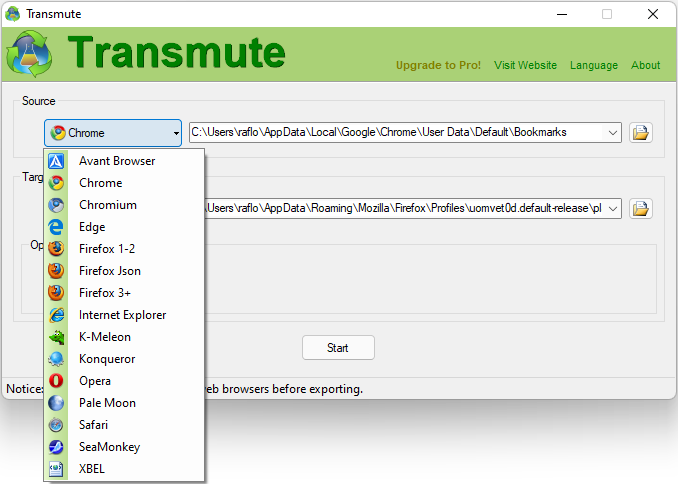
Task: Click the Safari compass icon
Action: 56,425
